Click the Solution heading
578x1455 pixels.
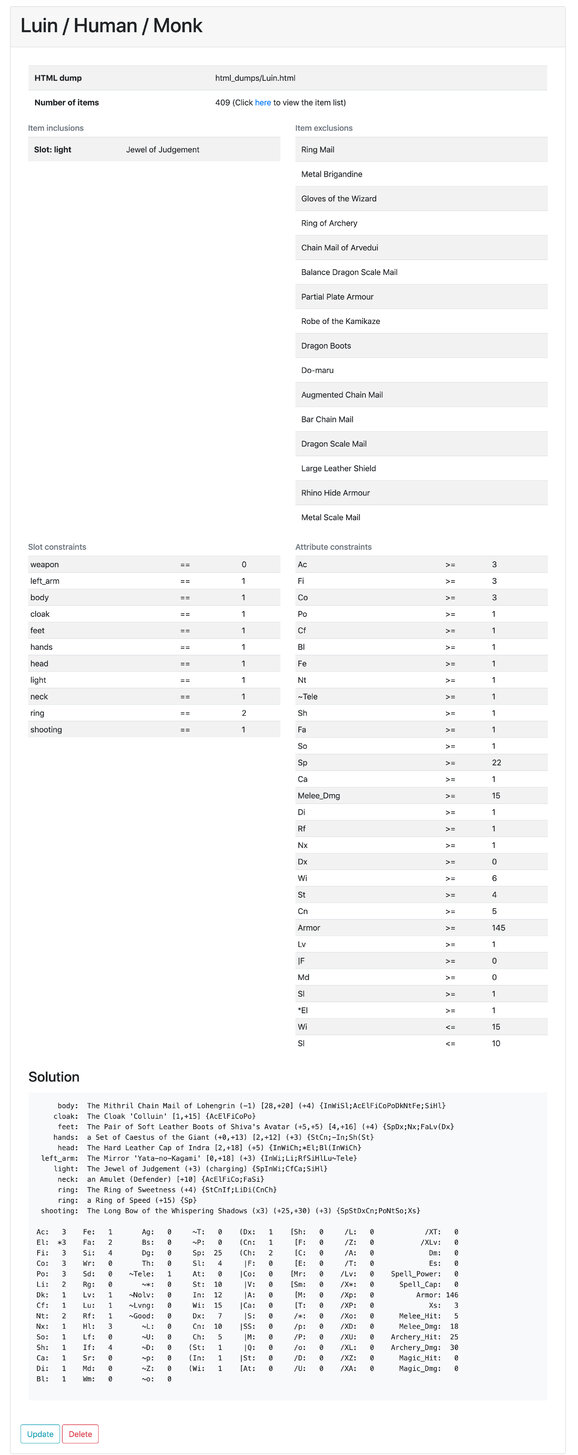coord(54,1077)
